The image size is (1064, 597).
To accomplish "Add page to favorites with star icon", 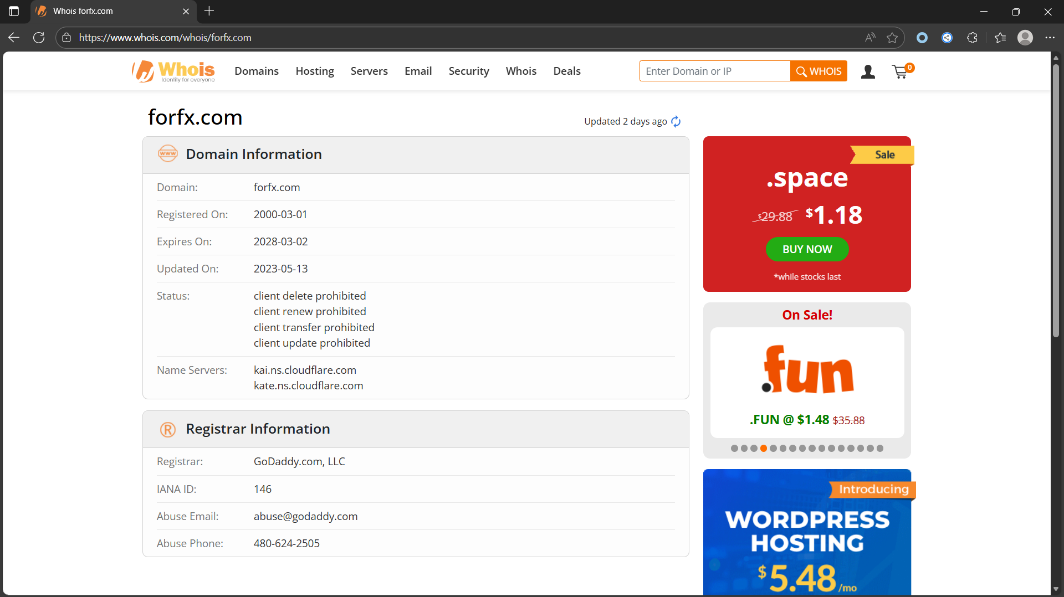I will tap(892, 38).
